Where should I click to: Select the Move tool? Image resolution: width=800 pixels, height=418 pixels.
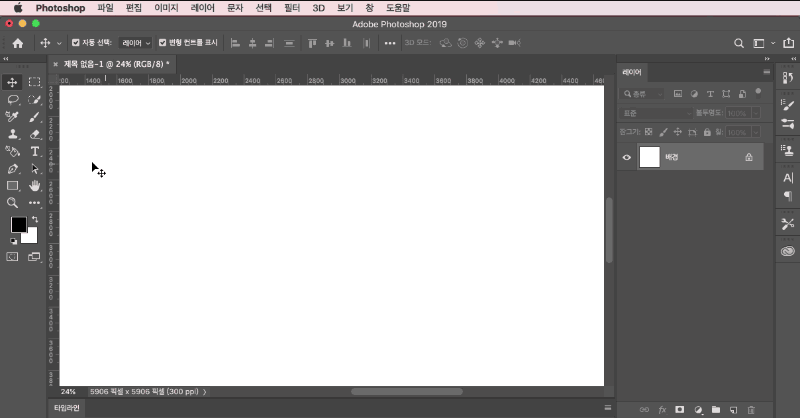click(x=12, y=82)
